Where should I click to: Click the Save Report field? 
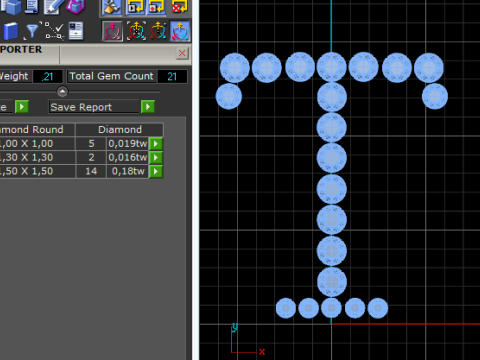point(94,107)
